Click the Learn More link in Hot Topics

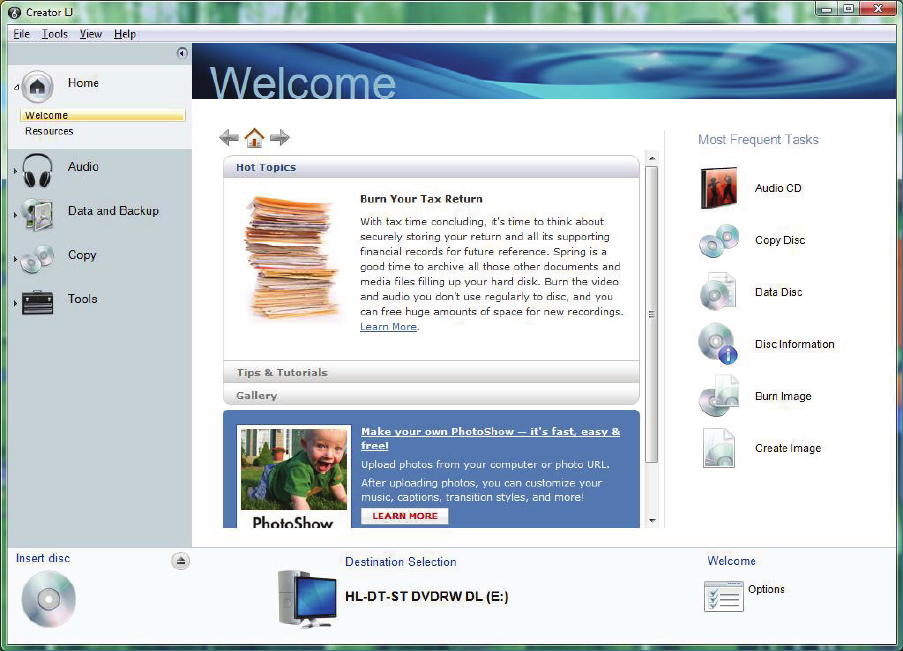(x=388, y=327)
